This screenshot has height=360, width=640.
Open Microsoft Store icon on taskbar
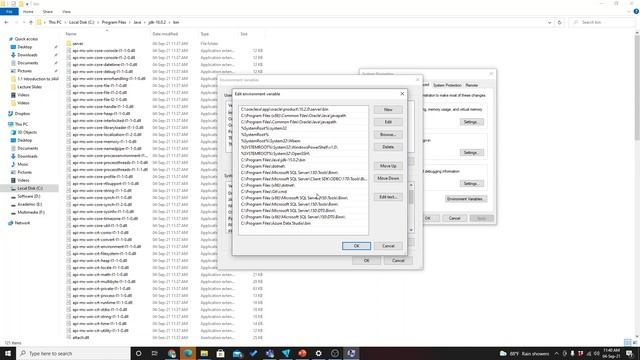(220, 353)
